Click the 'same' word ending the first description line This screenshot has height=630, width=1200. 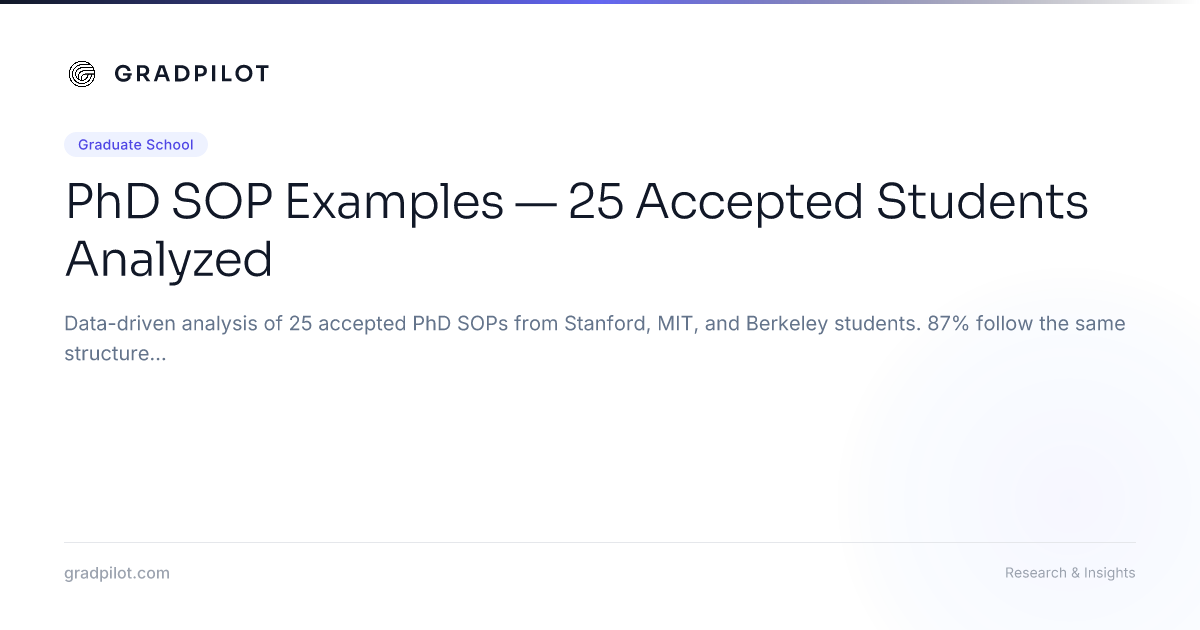tap(1101, 324)
